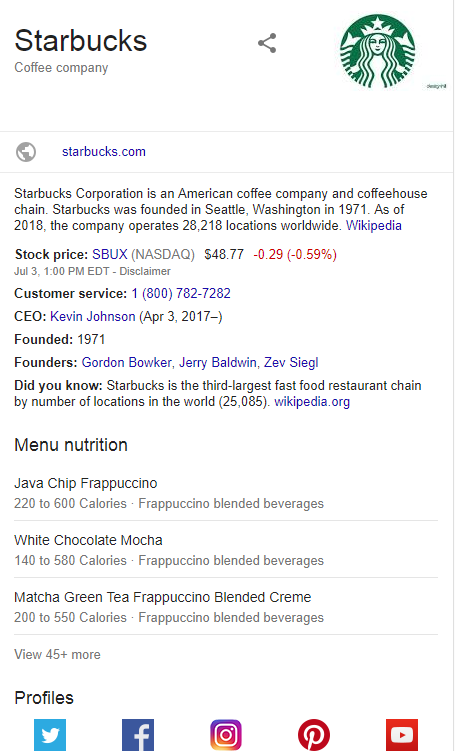Open the Pinterest profile icon
This screenshot has width=457, height=751.
pos(314,735)
